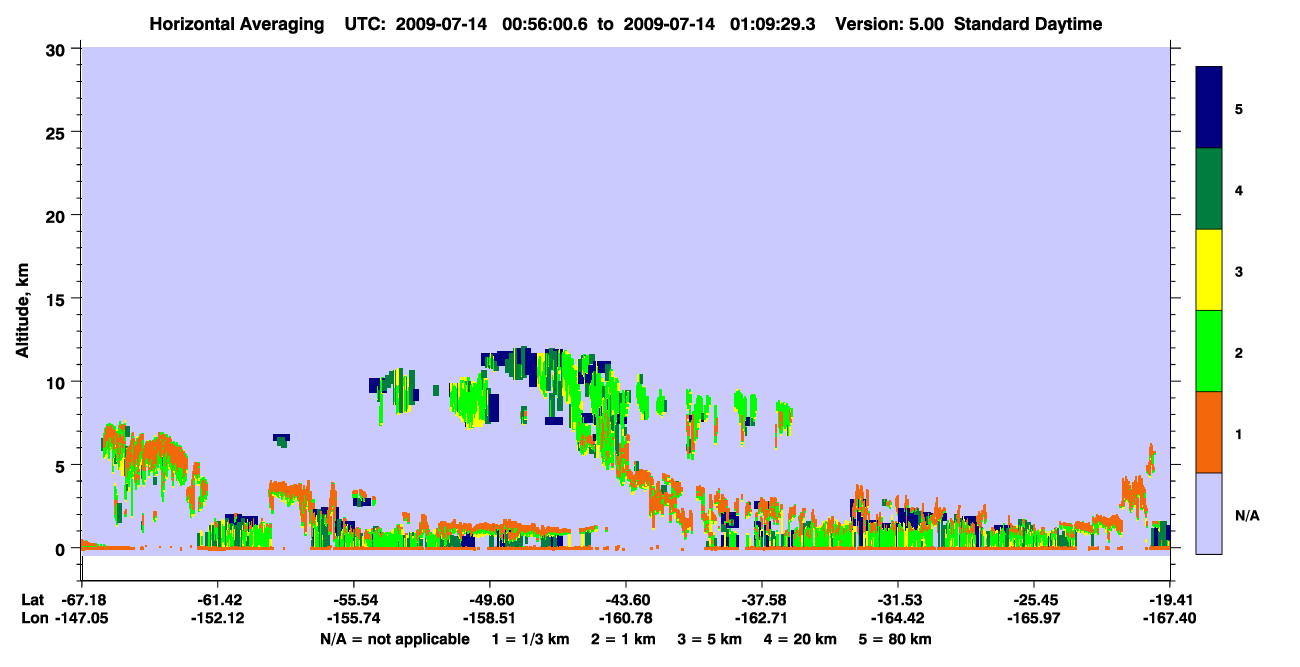Image resolution: width=1300 pixels, height=667 pixels.
Task: Click legend text '3 = 5 km'
Action: coord(709,639)
